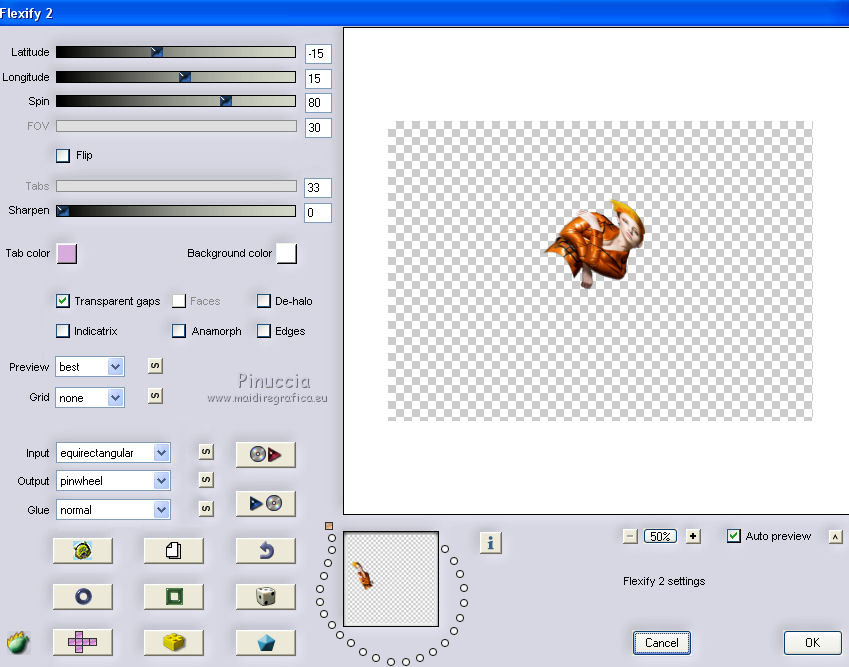
Task: Click the Tabs value field
Action: pos(318,188)
